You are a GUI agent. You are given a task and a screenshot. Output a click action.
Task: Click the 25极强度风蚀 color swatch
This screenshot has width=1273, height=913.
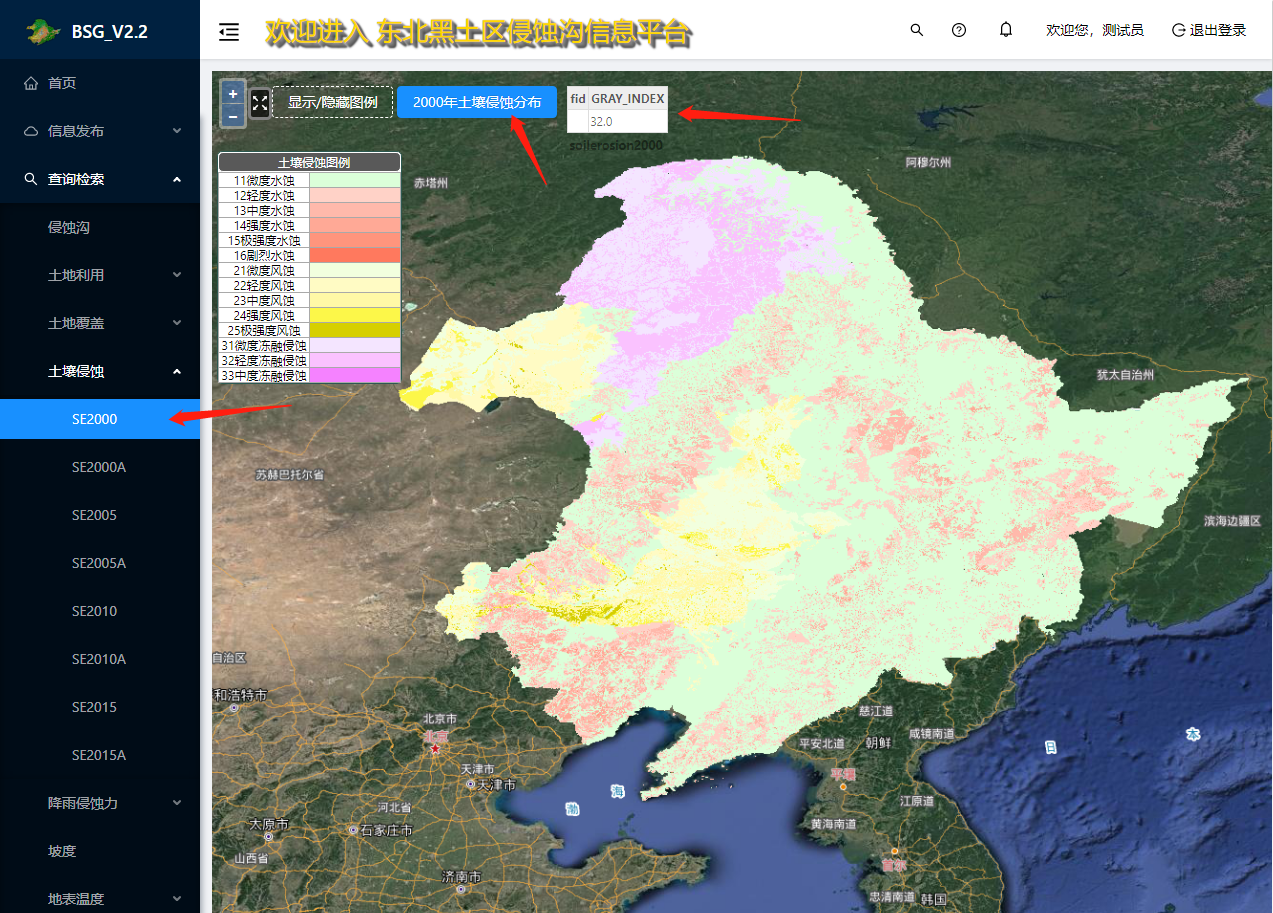354,330
